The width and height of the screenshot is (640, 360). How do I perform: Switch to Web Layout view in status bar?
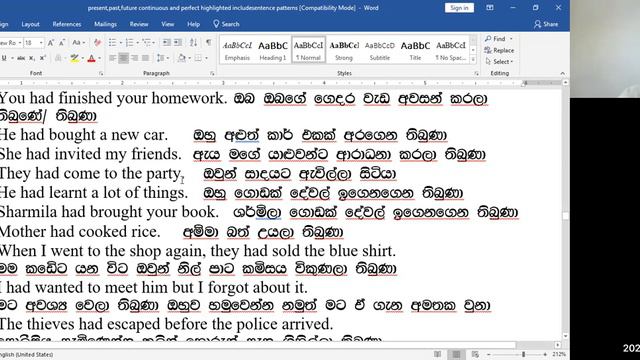coord(475,354)
